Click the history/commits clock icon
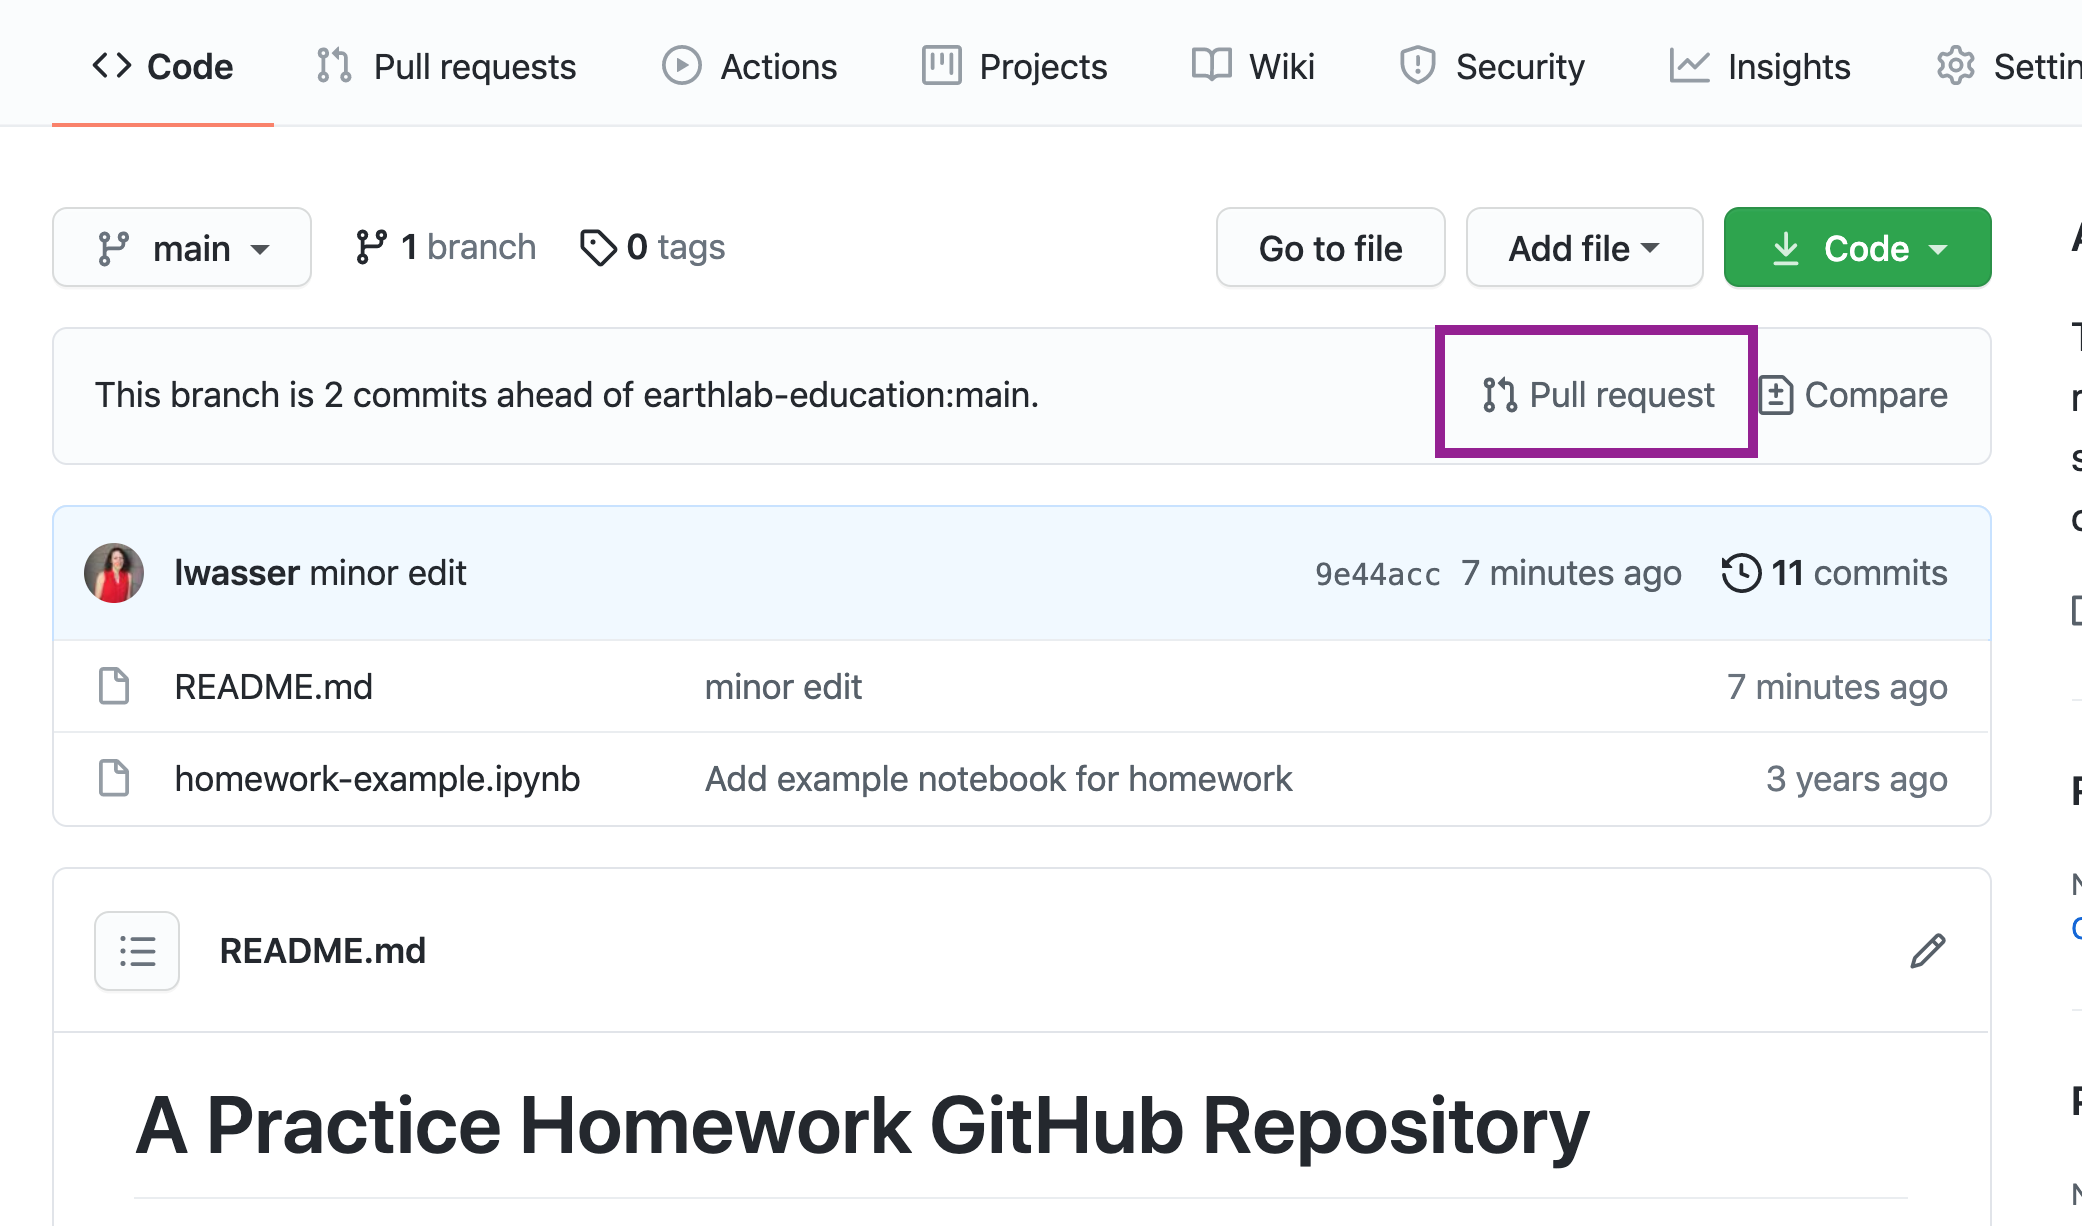2082x1226 pixels. (x=1739, y=572)
